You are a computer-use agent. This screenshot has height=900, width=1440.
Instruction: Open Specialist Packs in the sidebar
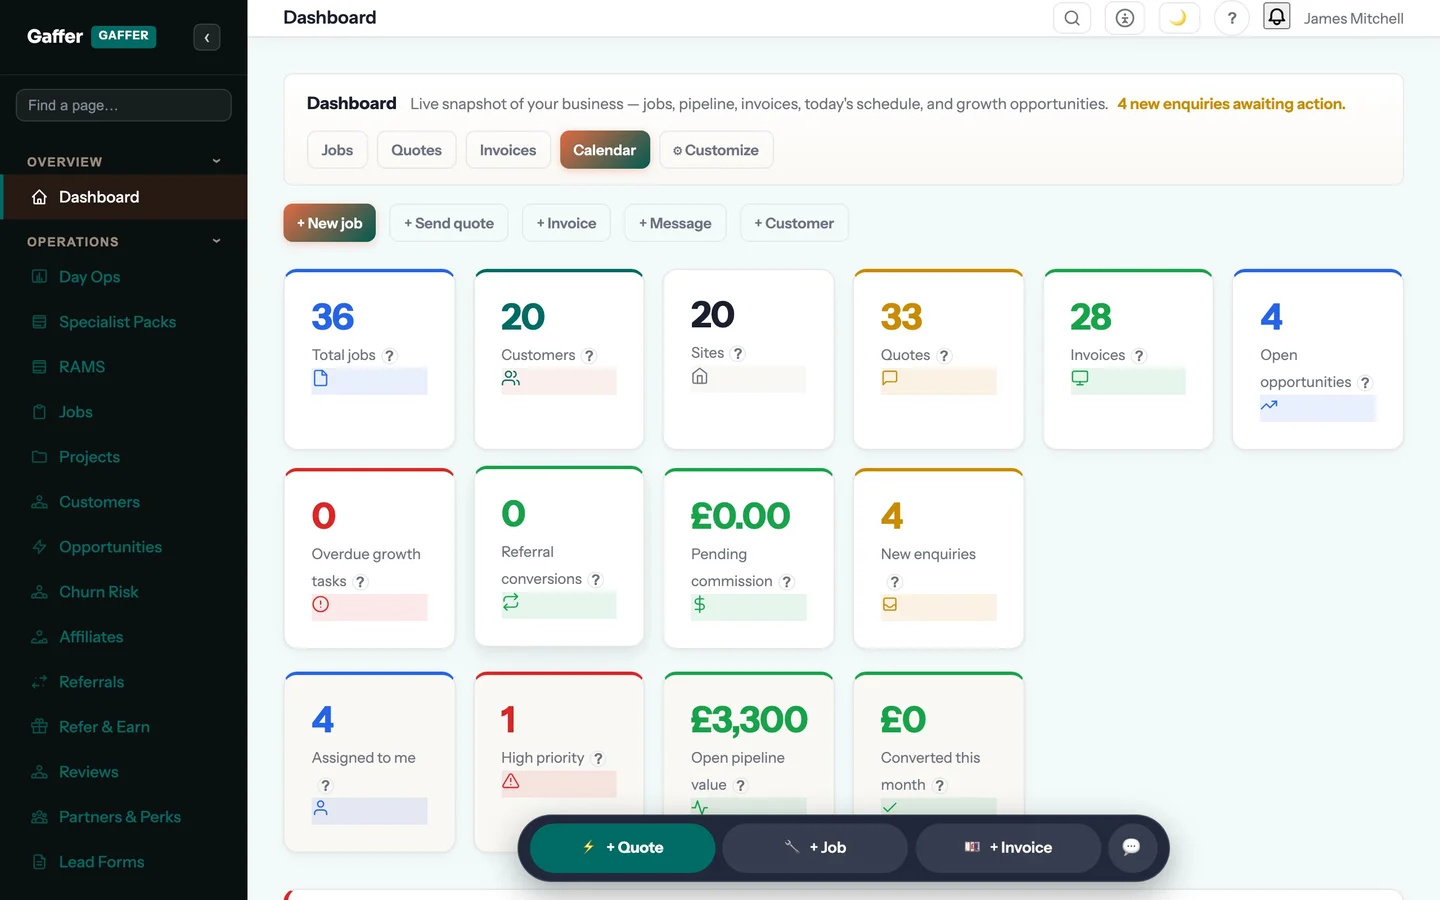tap(124, 322)
